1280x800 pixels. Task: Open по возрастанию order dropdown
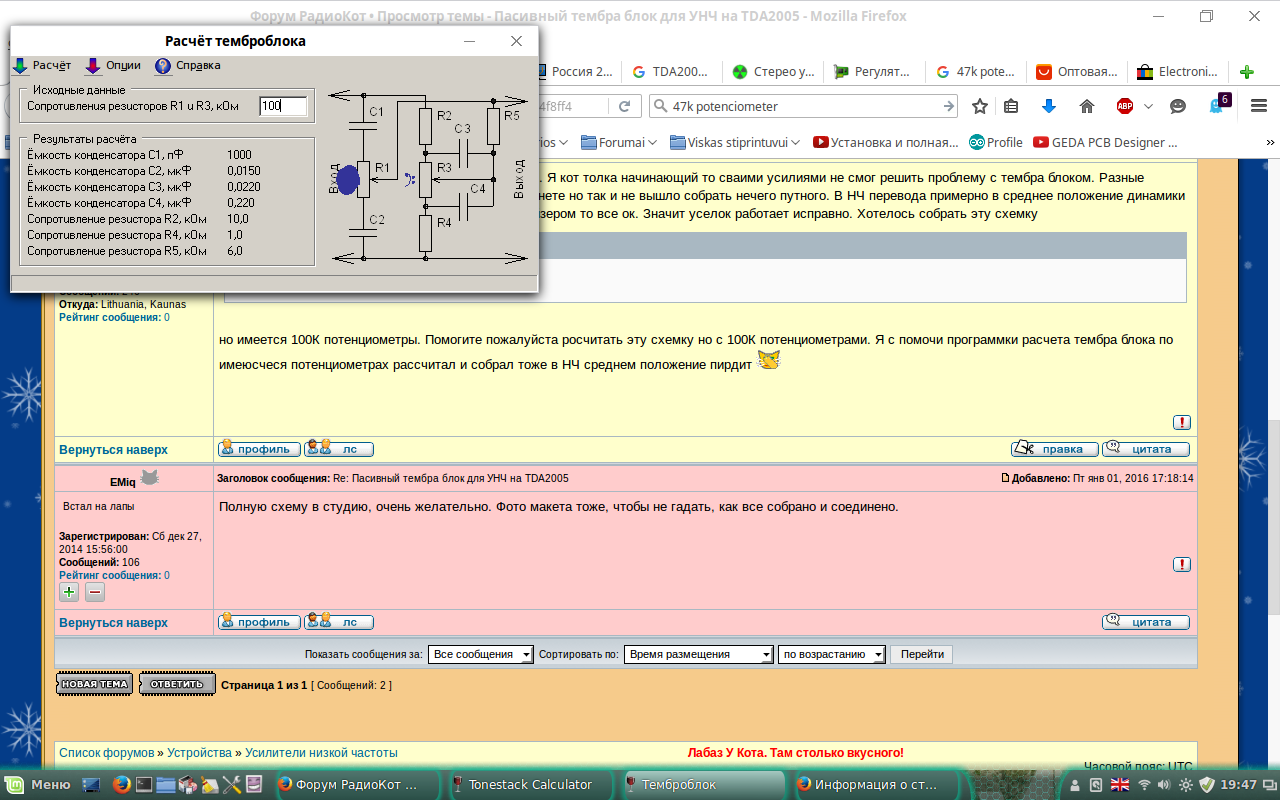[x=832, y=654]
